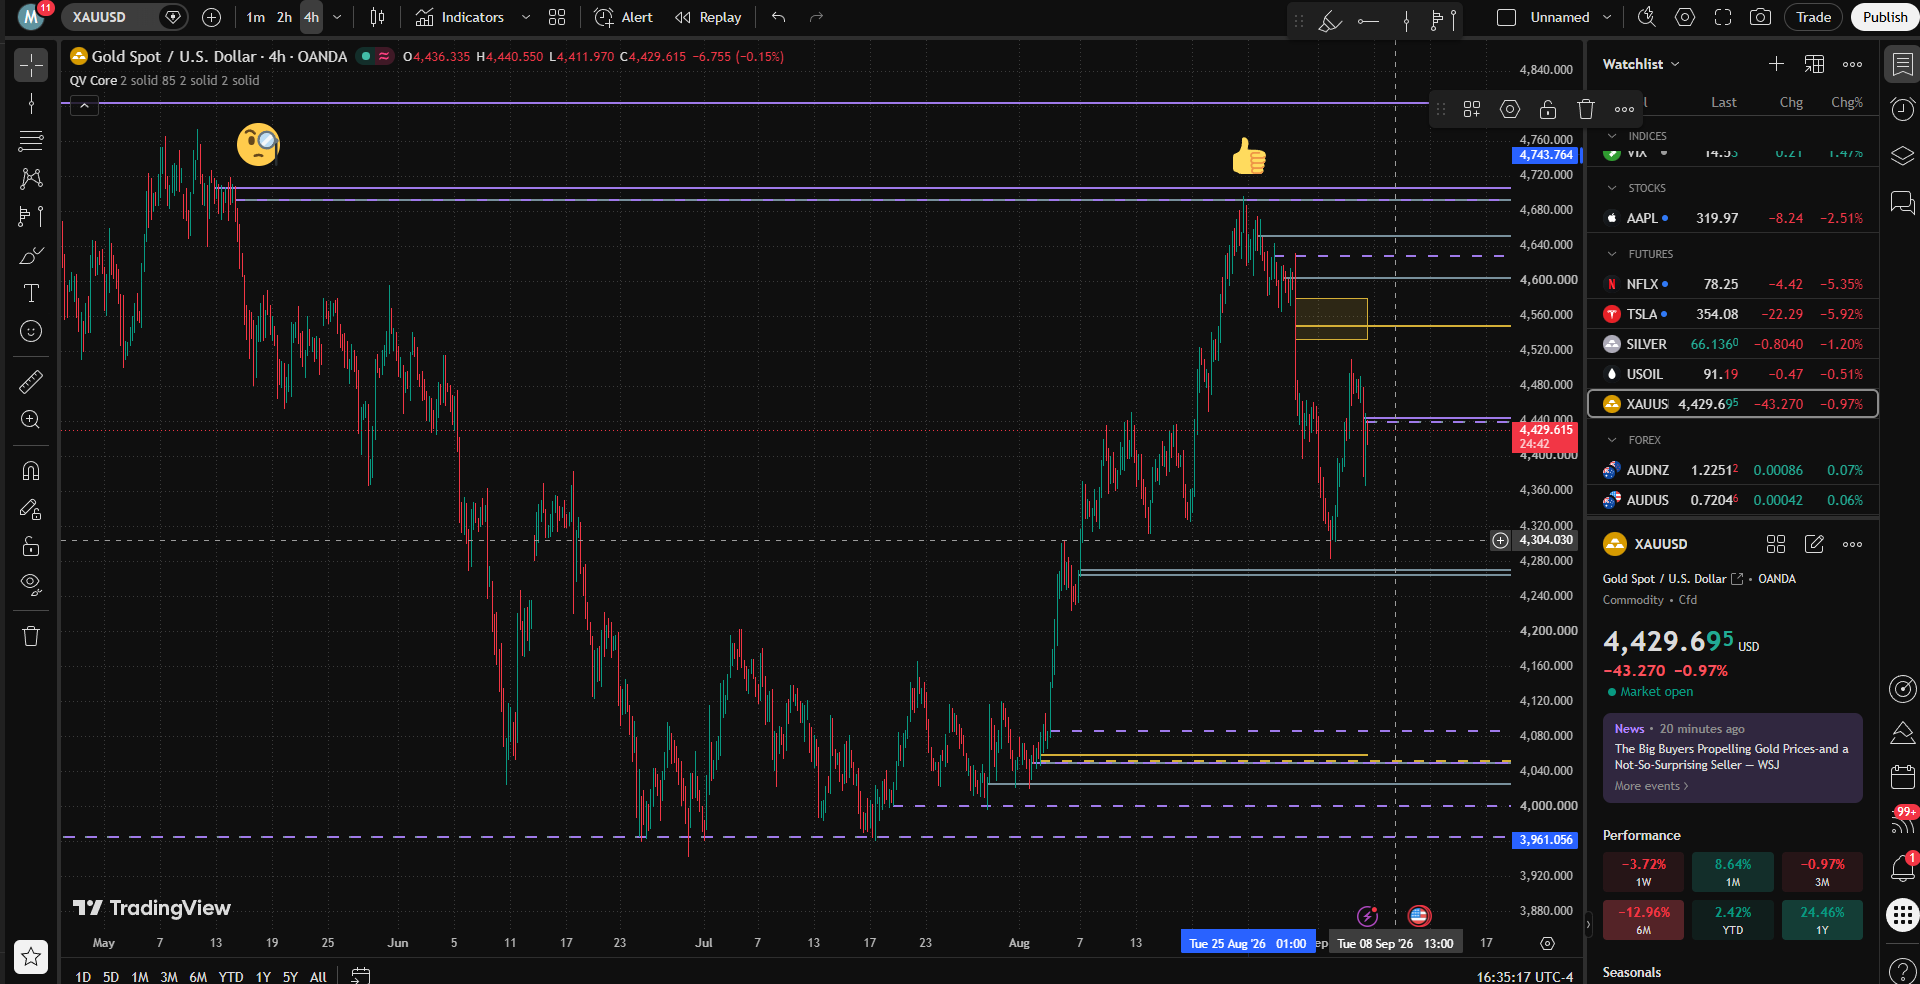
Task: Select the brush drawing tool
Action: click(31, 255)
